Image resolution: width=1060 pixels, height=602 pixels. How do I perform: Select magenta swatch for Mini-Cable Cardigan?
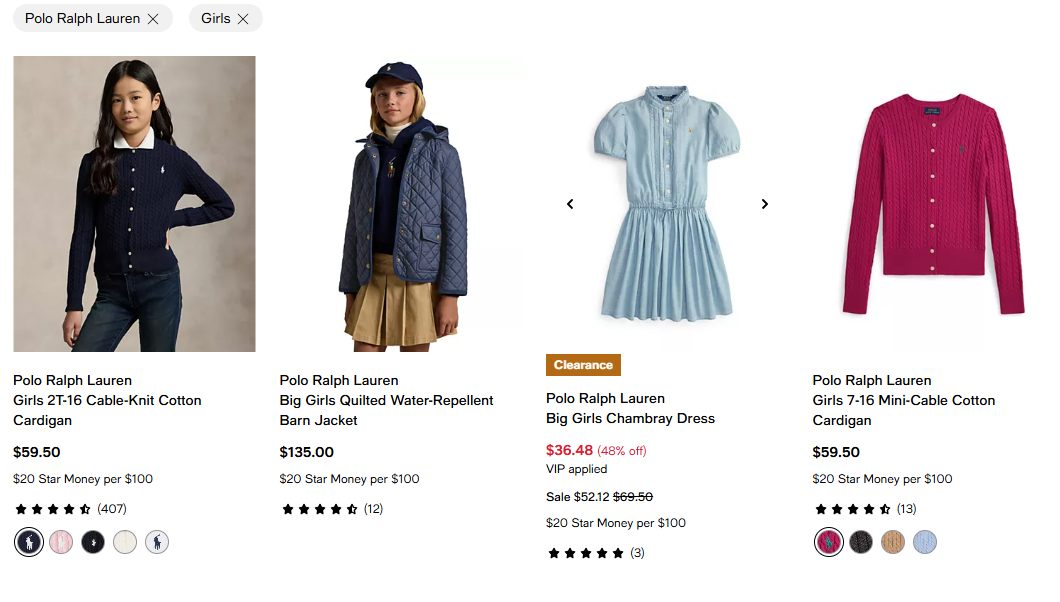(x=829, y=542)
